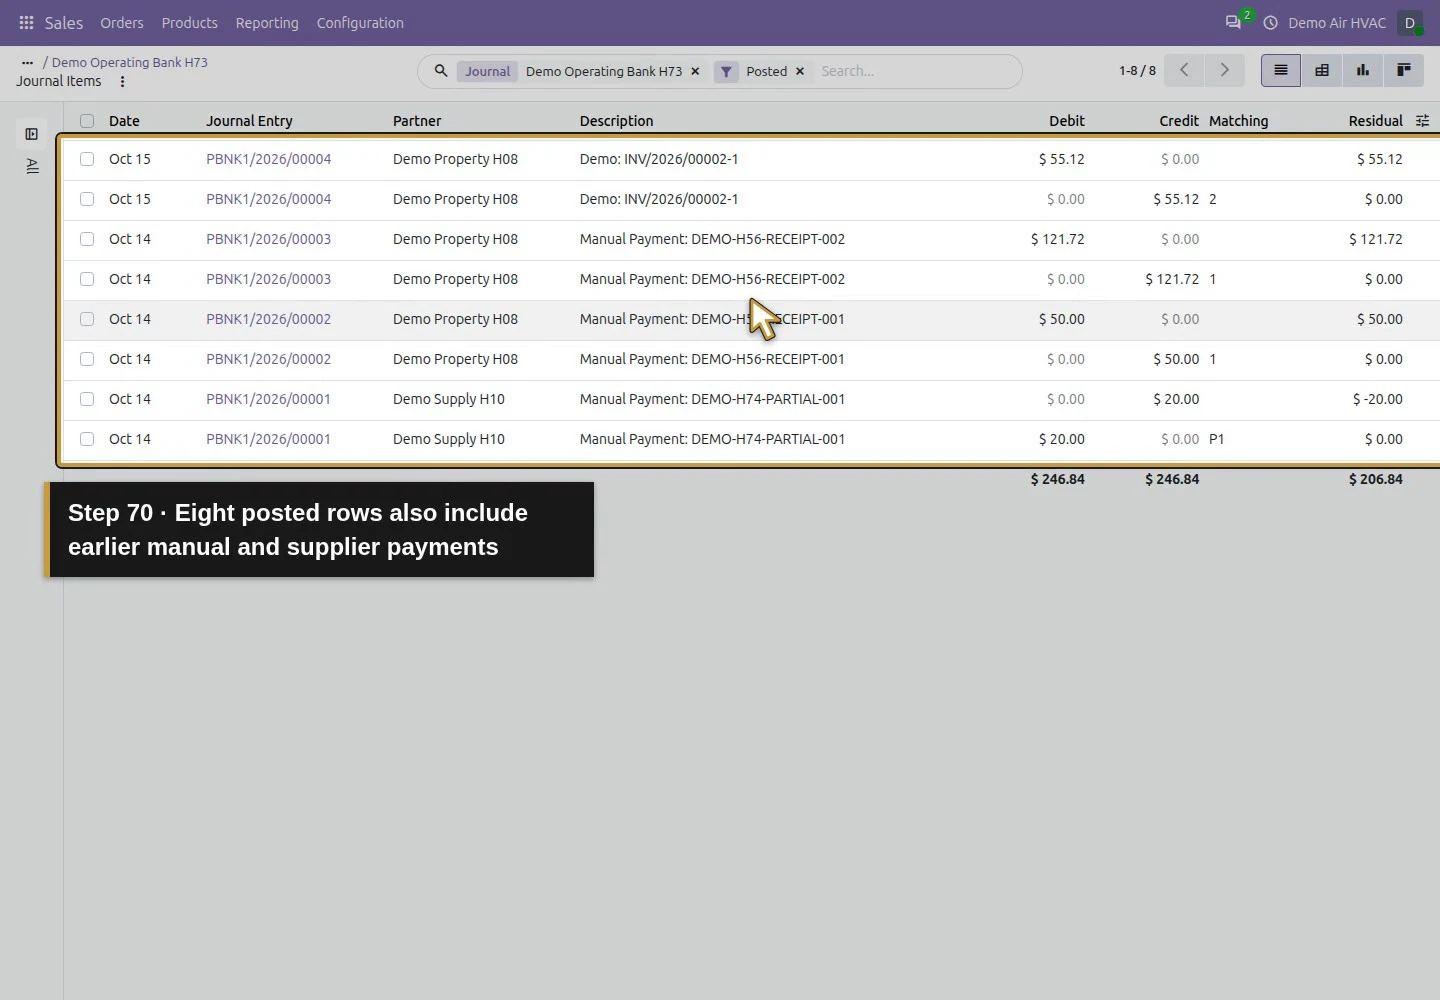Click the Sales app title
1440x1000 pixels.
pyautogui.click(x=64, y=23)
